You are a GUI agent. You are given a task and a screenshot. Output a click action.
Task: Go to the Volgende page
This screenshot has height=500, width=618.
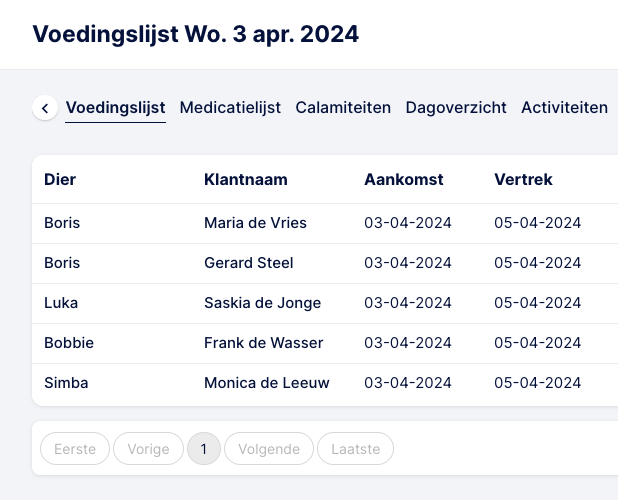pos(269,449)
